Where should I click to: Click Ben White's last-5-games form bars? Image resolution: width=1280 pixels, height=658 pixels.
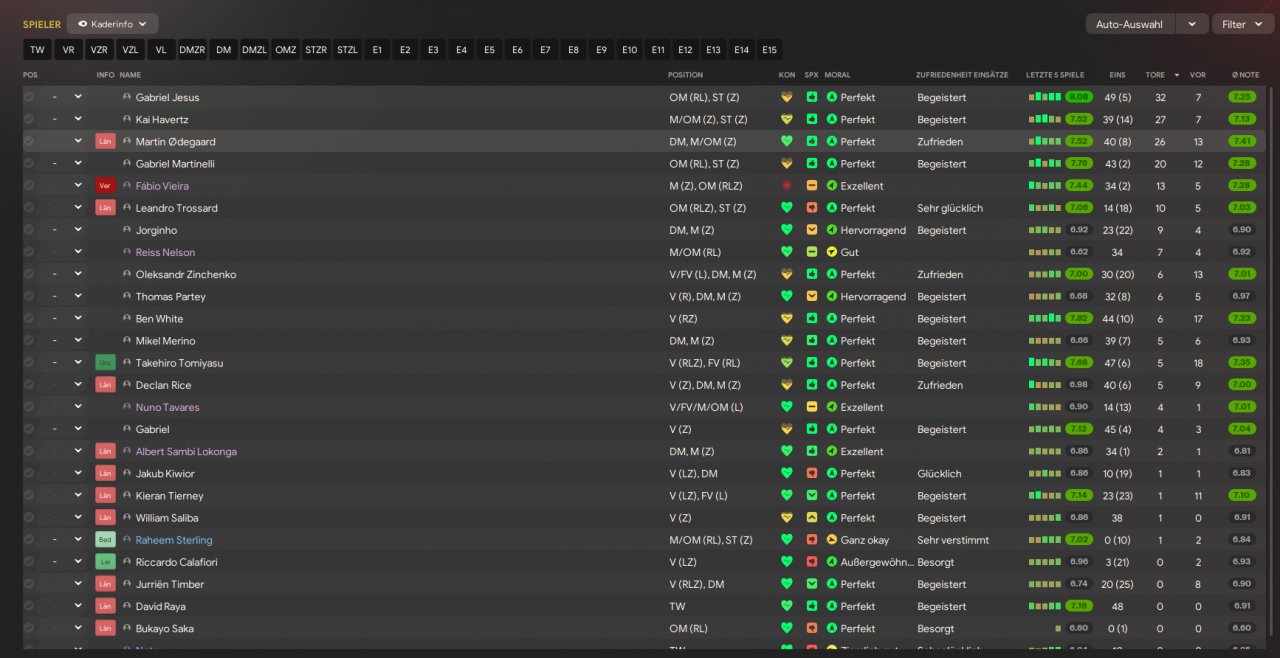[x=1045, y=319]
